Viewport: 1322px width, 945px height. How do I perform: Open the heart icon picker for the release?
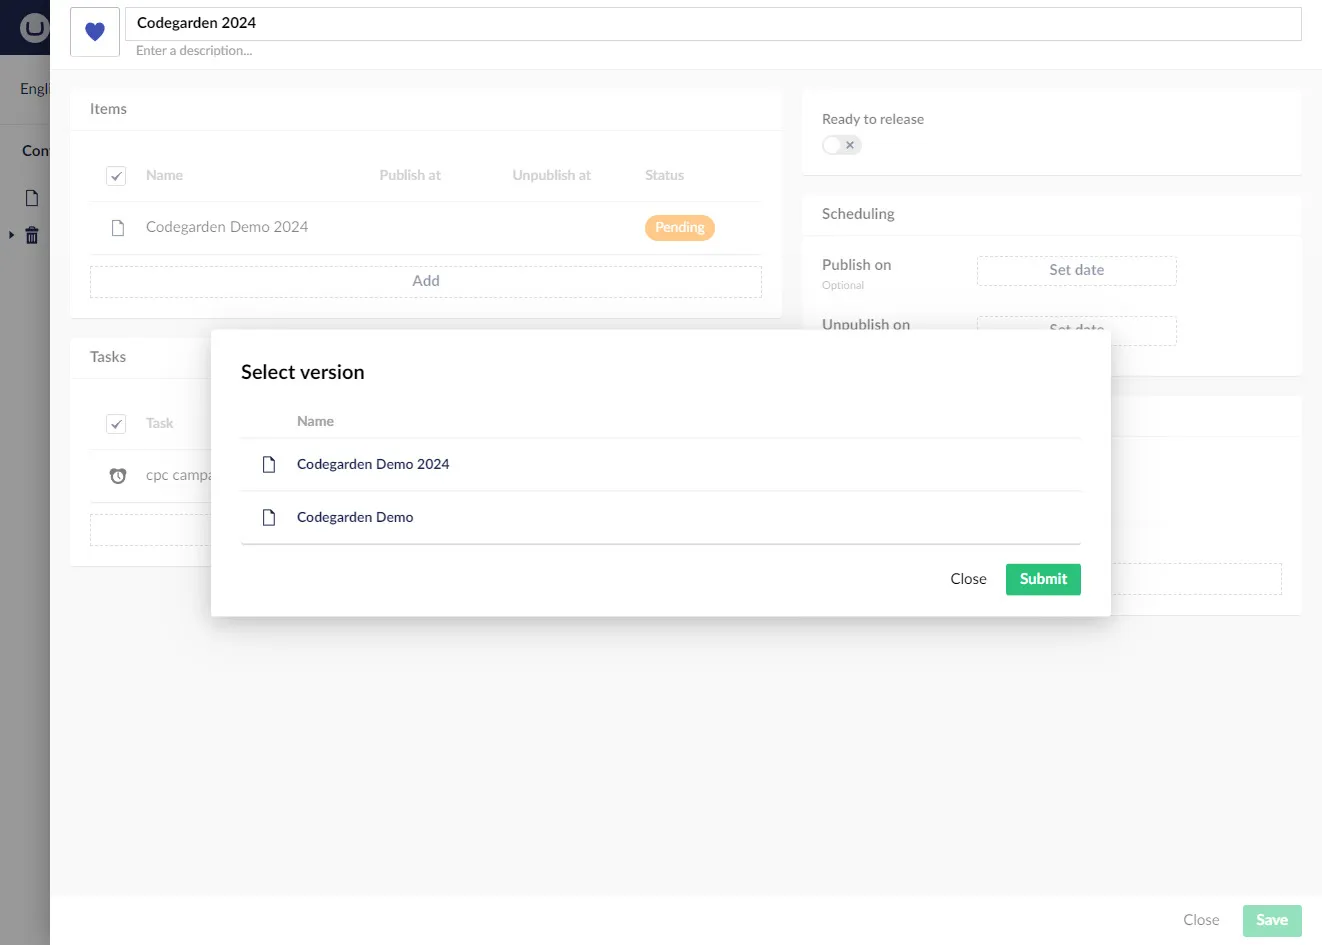tap(94, 32)
